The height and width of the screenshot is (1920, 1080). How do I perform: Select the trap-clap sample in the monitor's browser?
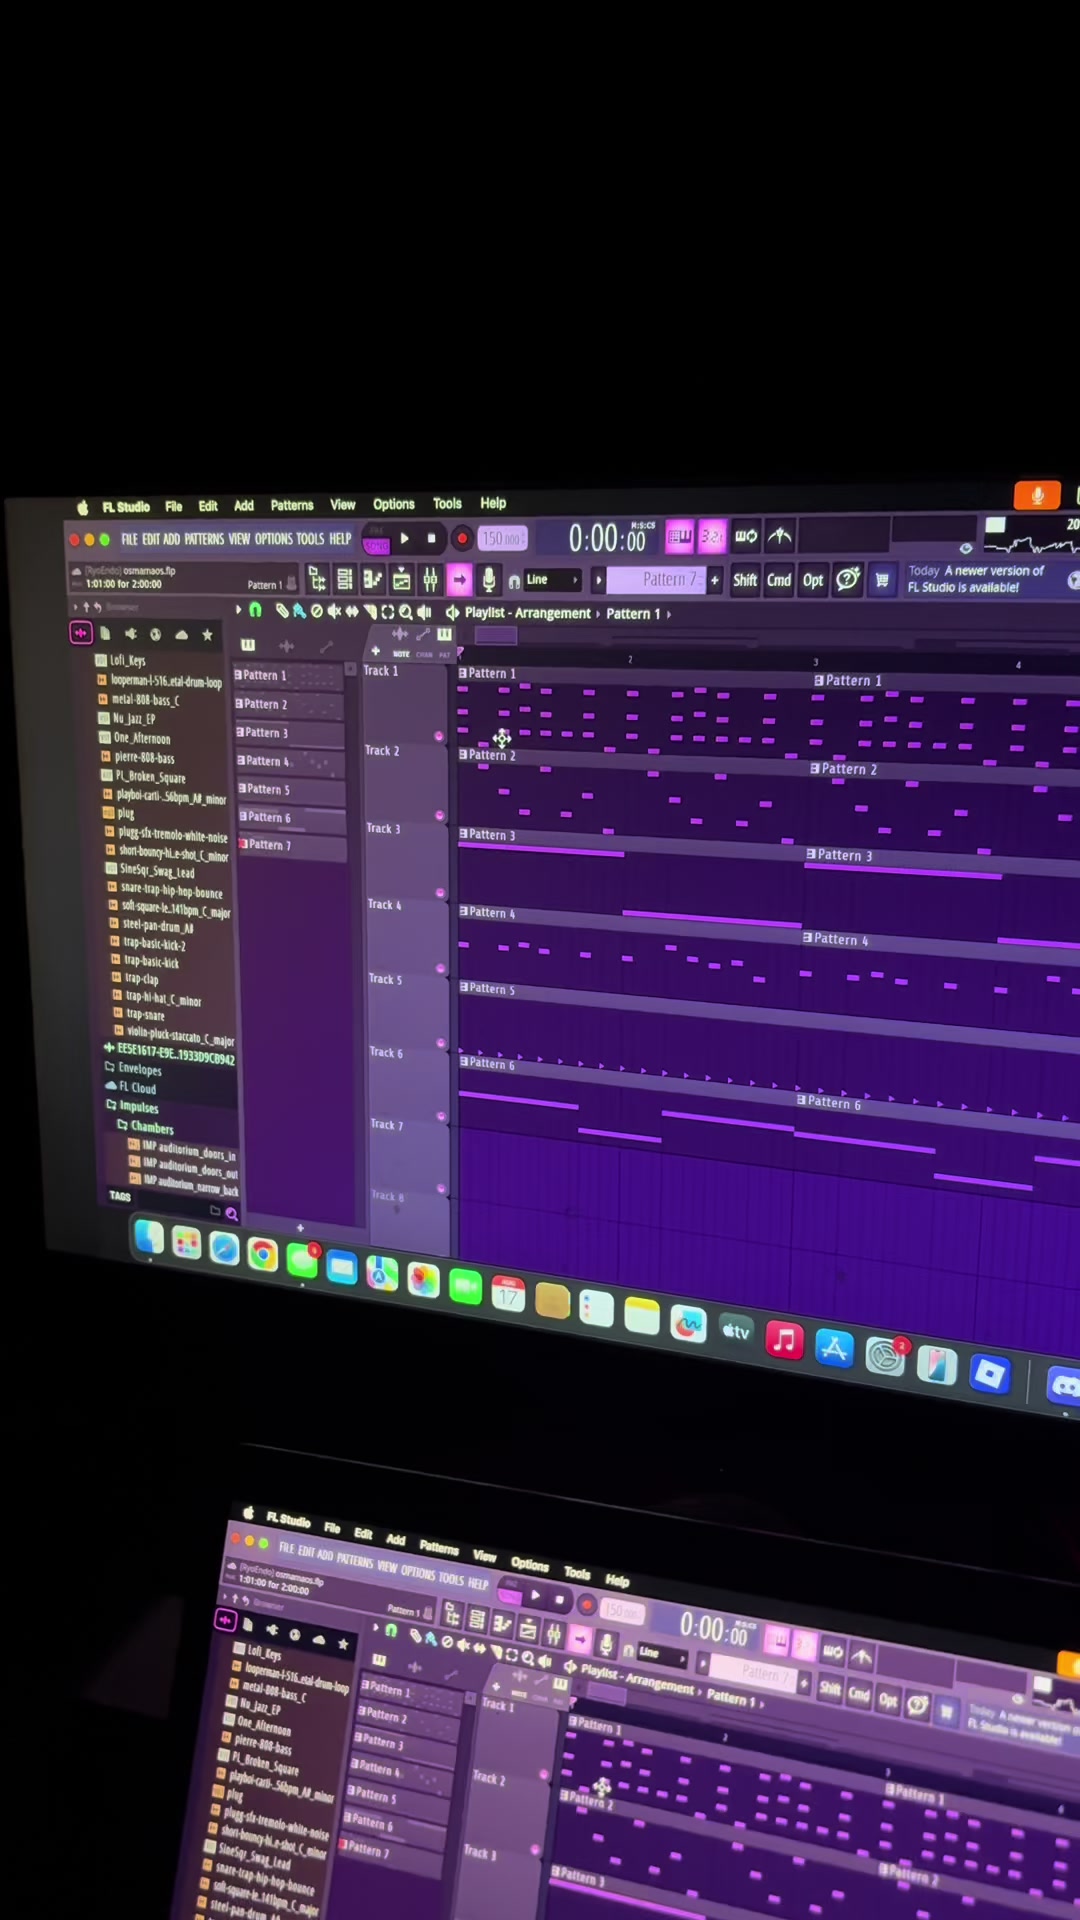pyautogui.click(x=134, y=979)
